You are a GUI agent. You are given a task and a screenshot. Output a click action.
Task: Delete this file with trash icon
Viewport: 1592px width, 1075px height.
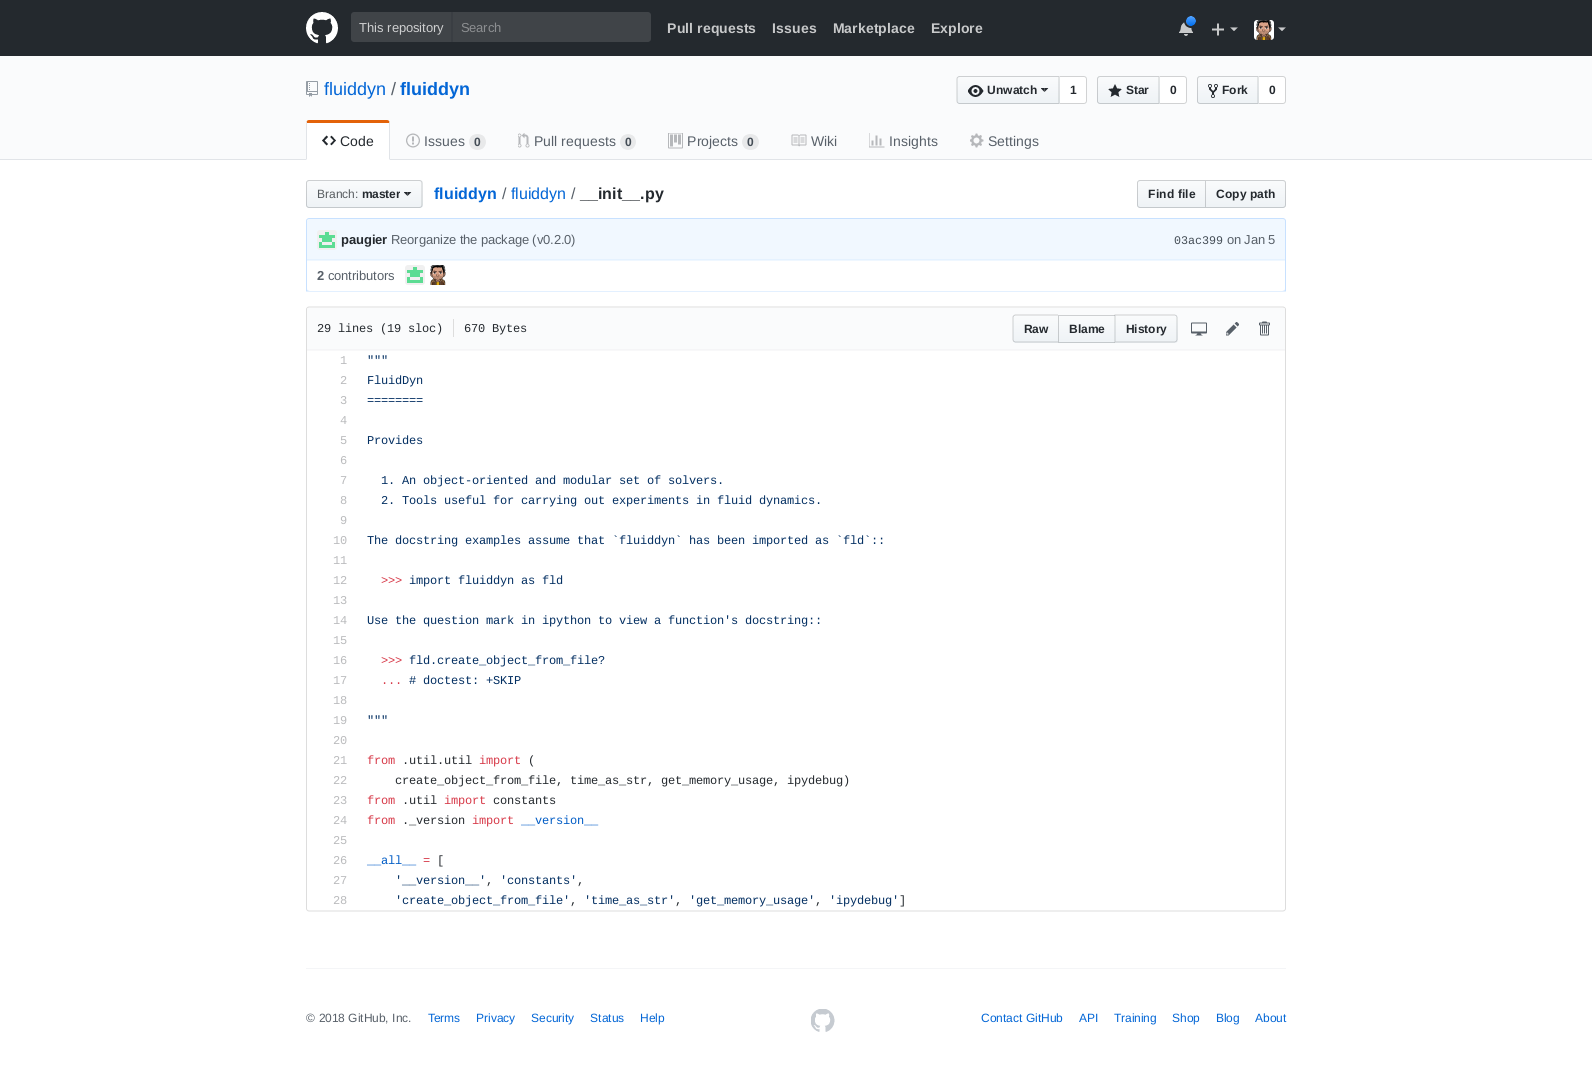1264,329
